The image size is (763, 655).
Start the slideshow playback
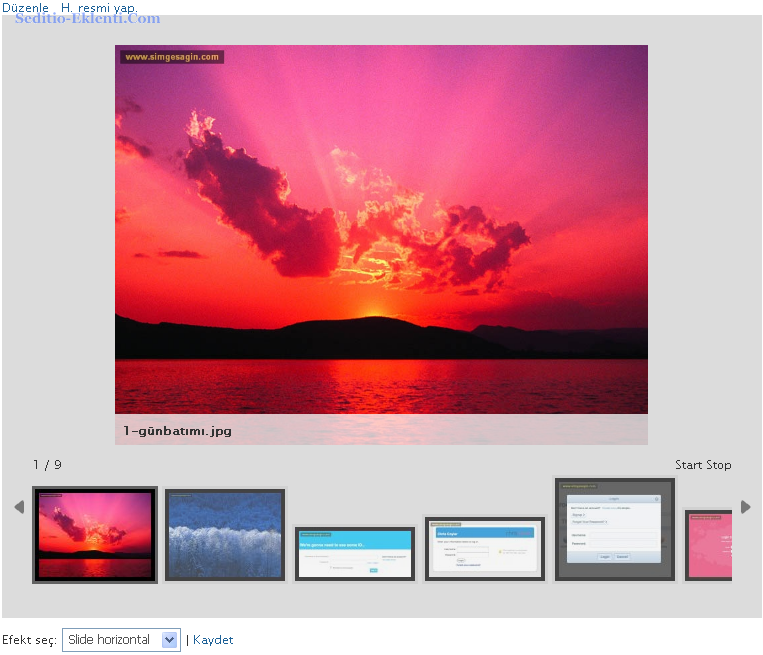coord(689,465)
